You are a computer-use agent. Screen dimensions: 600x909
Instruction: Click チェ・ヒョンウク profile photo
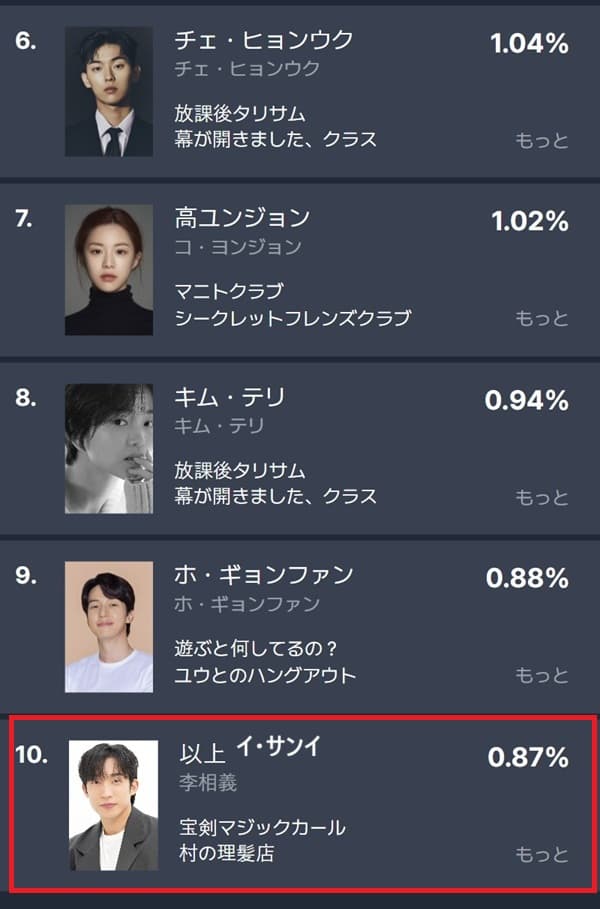click(109, 91)
